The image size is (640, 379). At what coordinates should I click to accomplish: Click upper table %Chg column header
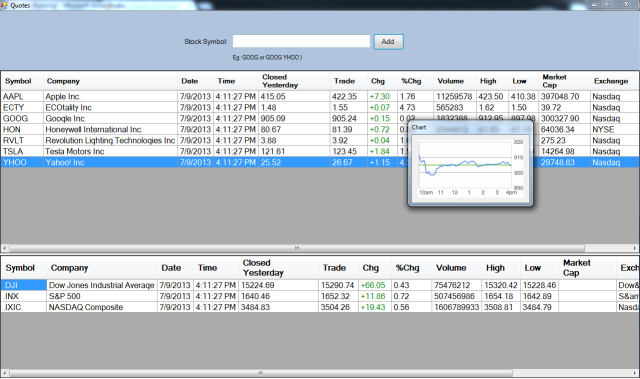pos(415,81)
